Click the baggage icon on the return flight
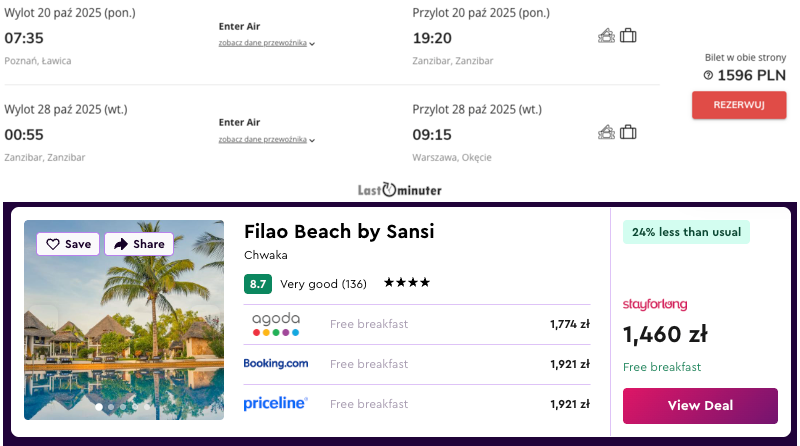 628,132
